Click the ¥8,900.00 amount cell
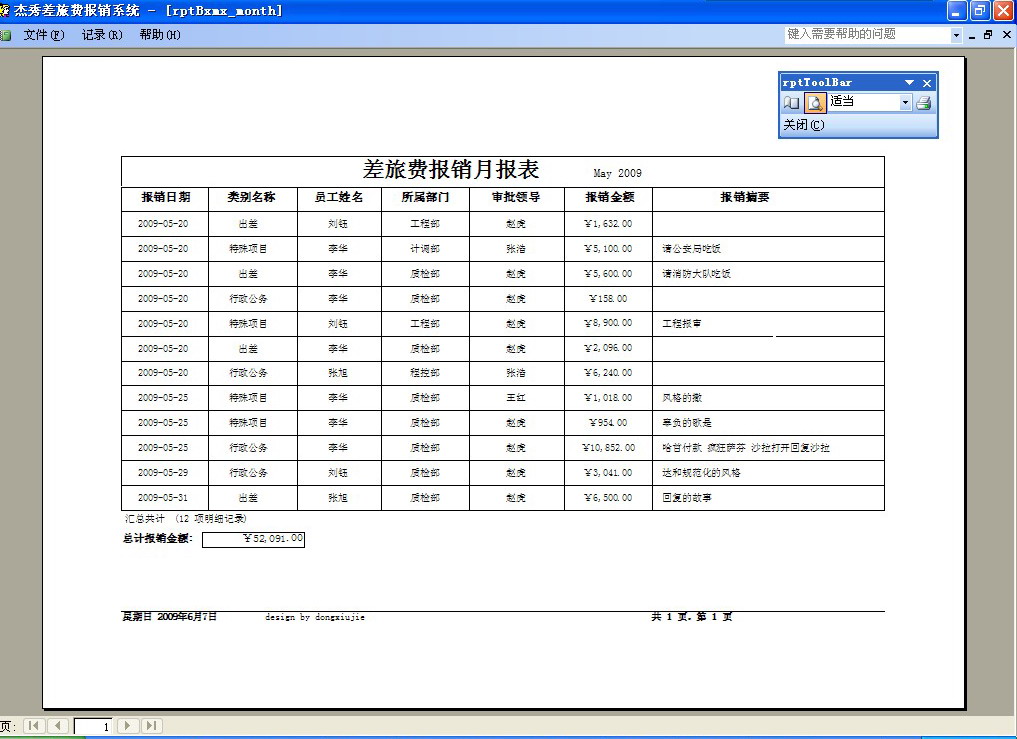Image resolution: width=1017 pixels, height=739 pixels. (608, 323)
